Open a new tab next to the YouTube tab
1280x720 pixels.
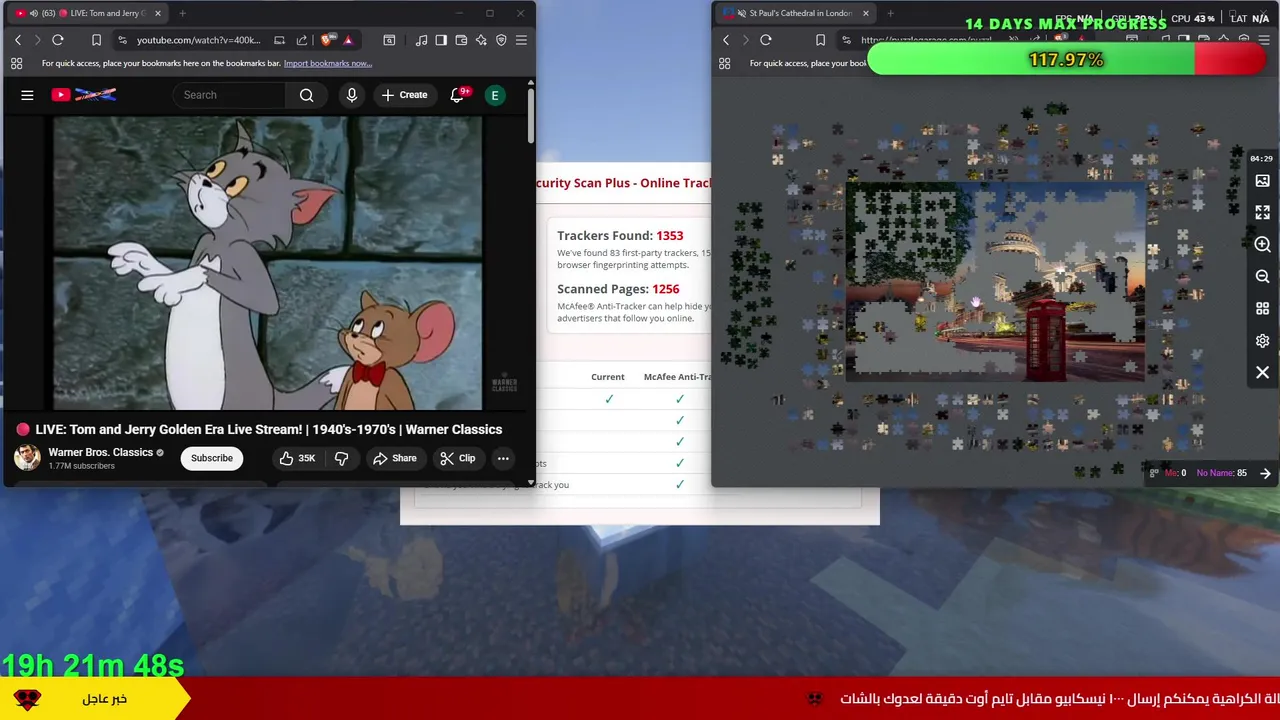coord(184,13)
